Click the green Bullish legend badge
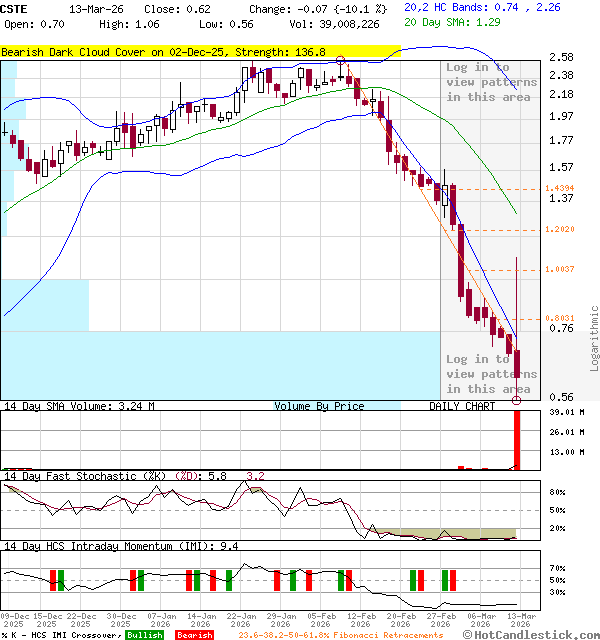The width and height of the screenshot is (600, 640). pos(144,634)
